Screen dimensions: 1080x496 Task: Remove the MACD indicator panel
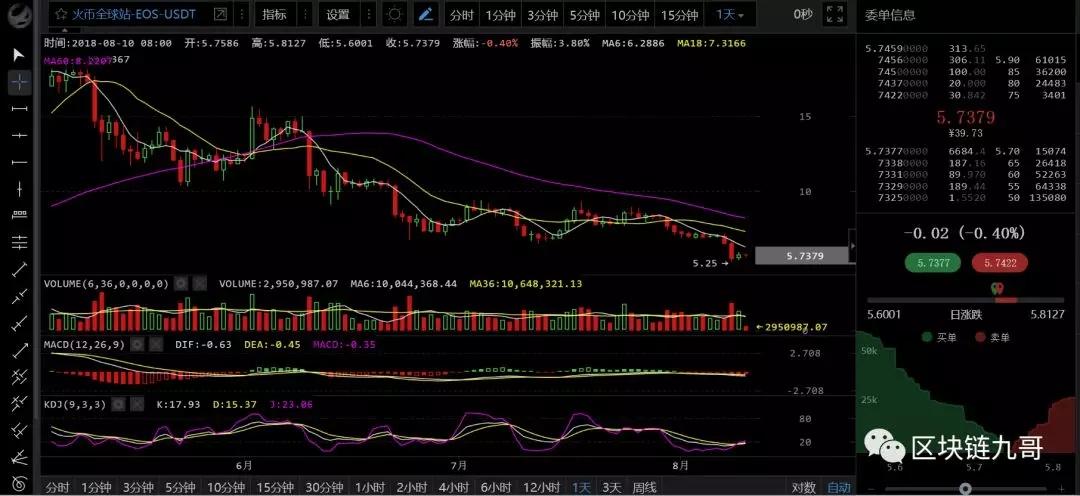(x=155, y=344)
